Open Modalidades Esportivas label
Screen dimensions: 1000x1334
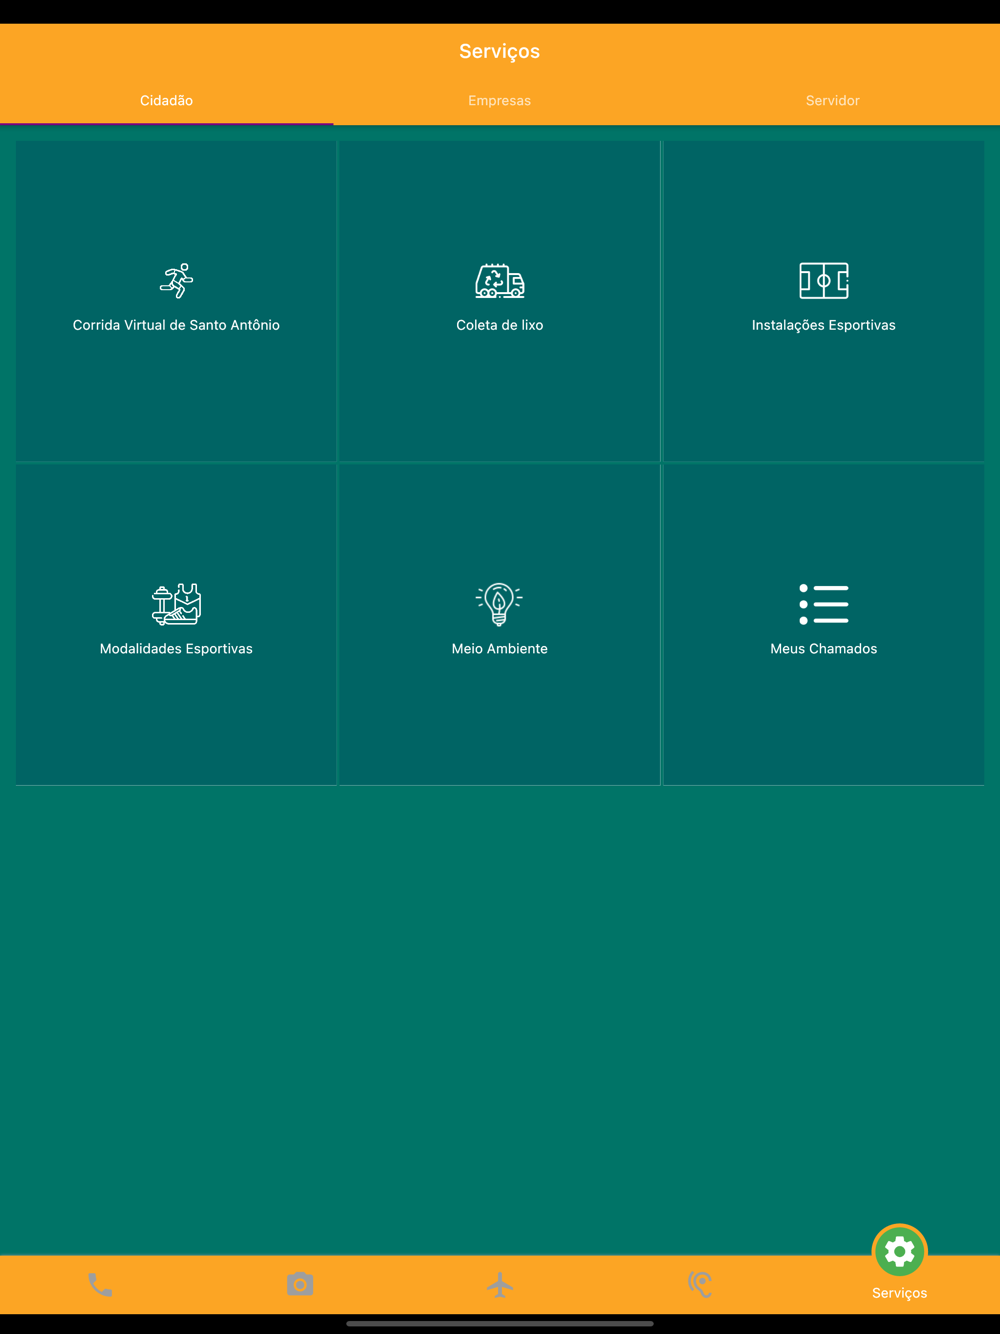pos(176,649)
